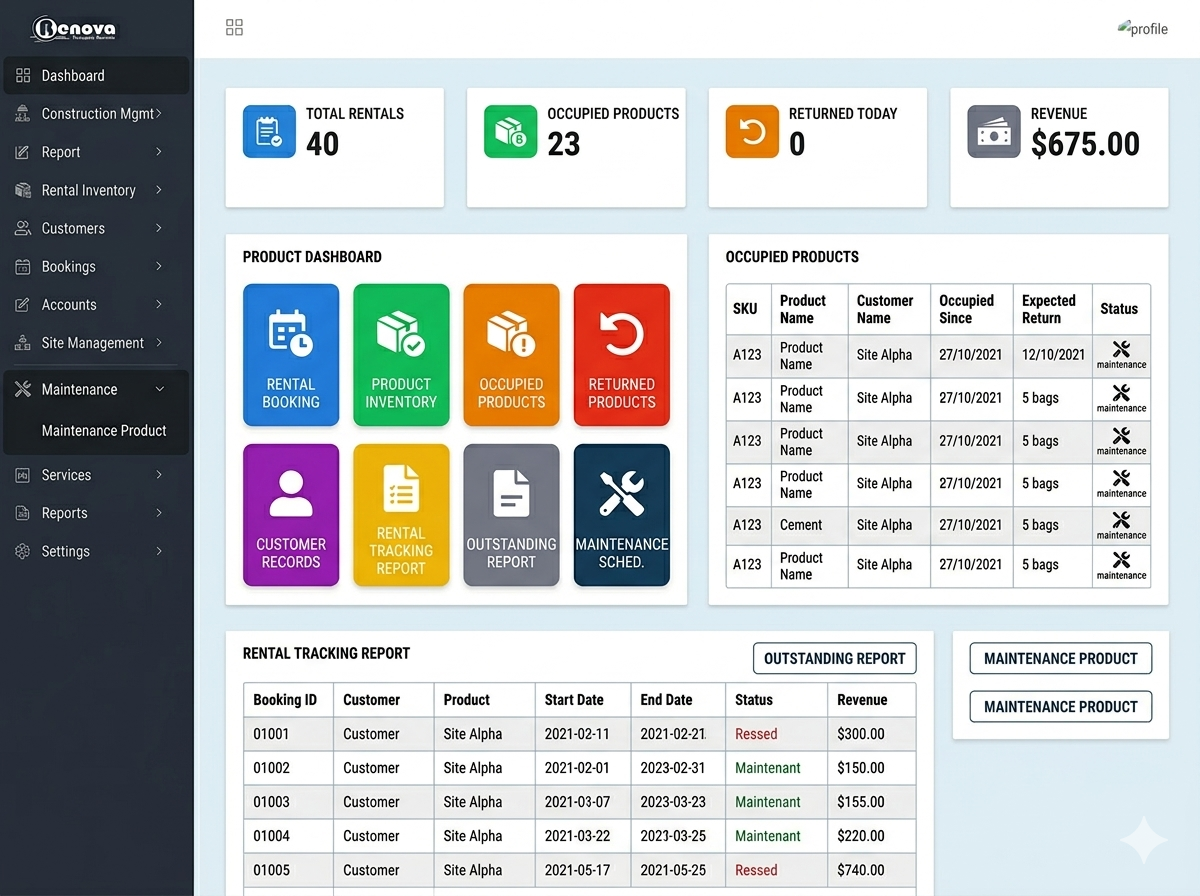Screen dimensions: 1200x896
Task: Click the Renova logo
Action: pyautogui.click(x=73, y=28)
